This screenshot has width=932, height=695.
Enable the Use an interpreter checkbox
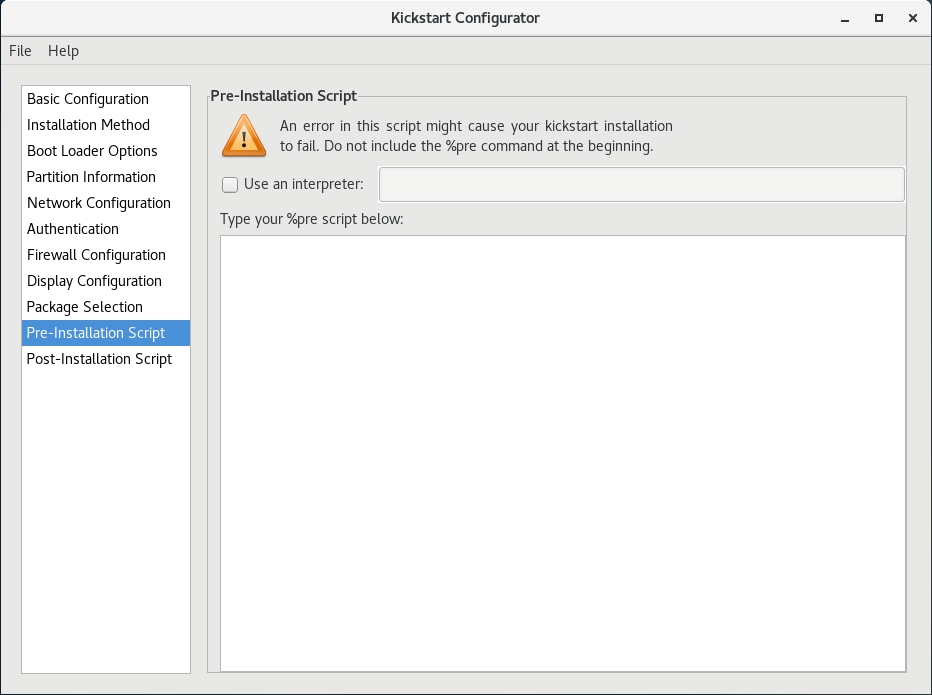230,185
